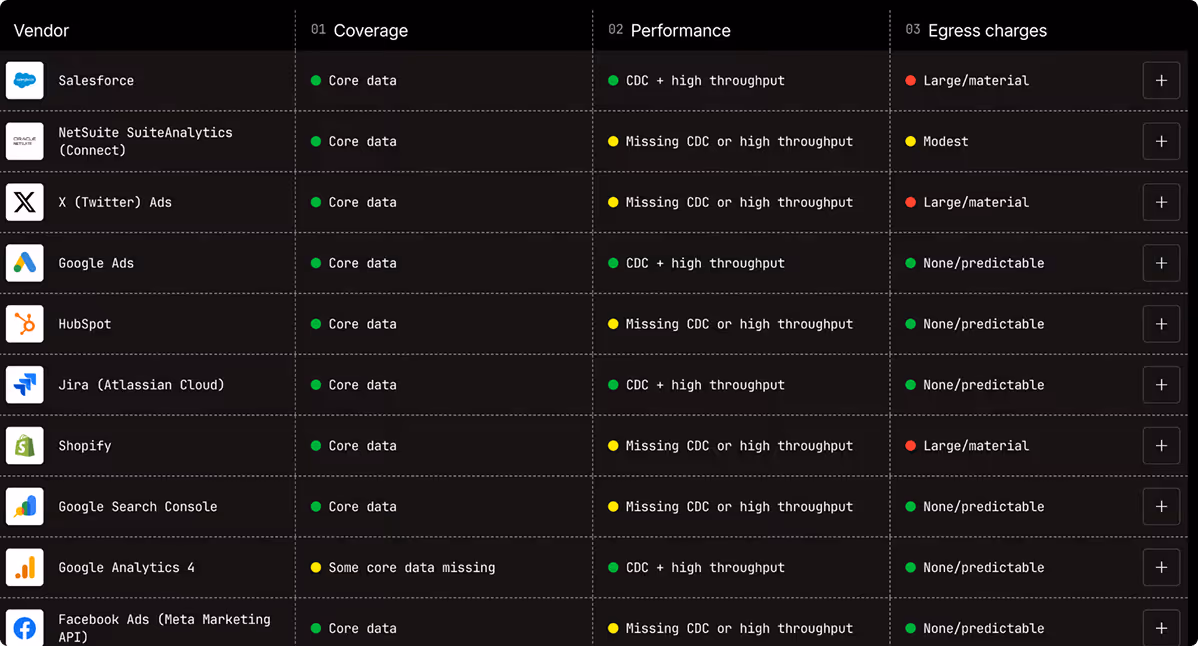The image size is (1198, 646).
Task: Select the 02 Performance column header
Action: (x=669, y=31)
